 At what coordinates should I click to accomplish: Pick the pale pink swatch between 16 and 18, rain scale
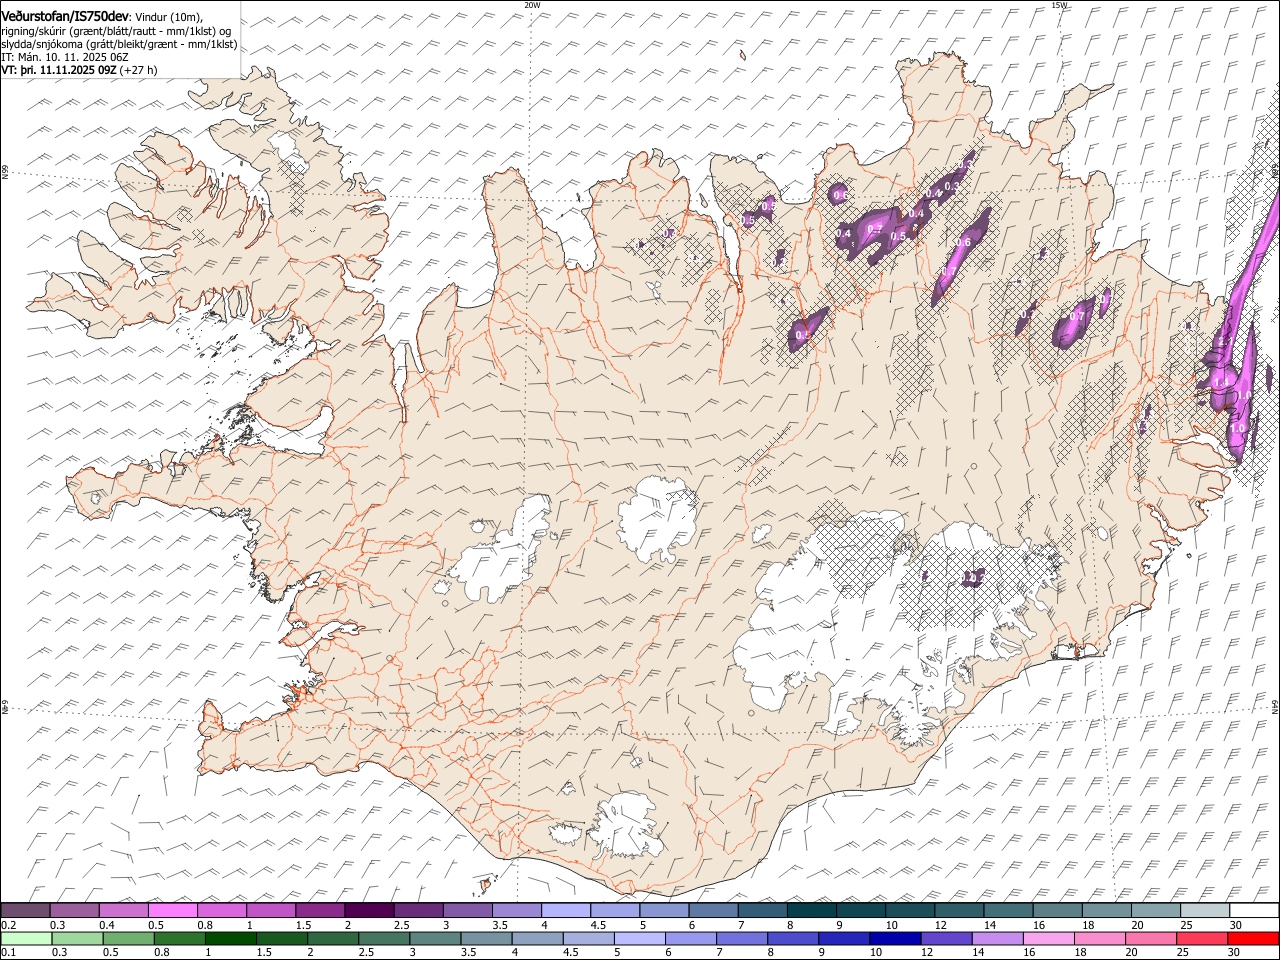(1047, 938)
